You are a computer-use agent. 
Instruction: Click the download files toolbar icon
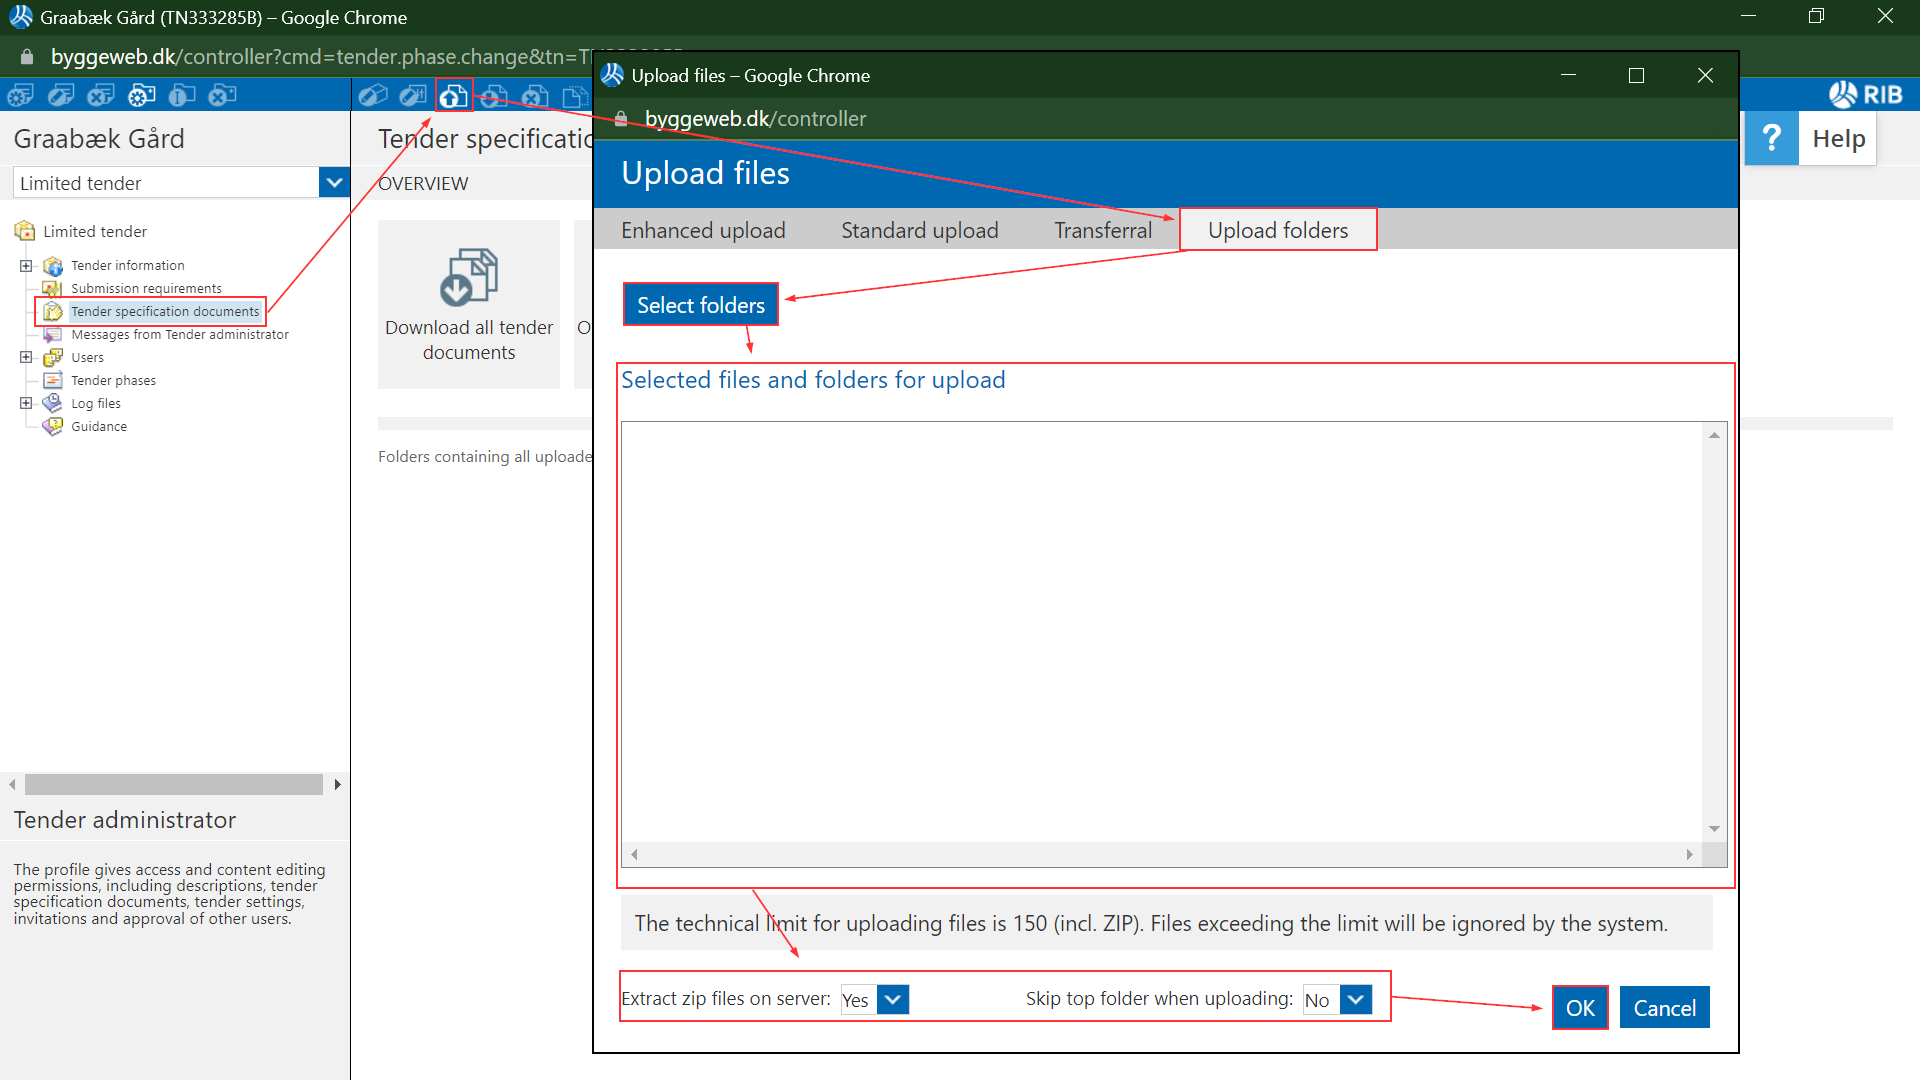tap(494, 96)
